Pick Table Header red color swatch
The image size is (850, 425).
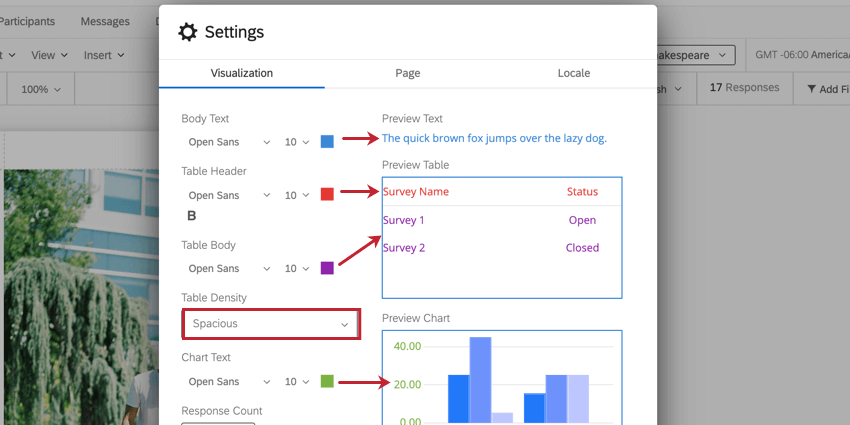(x=327, y=195)
